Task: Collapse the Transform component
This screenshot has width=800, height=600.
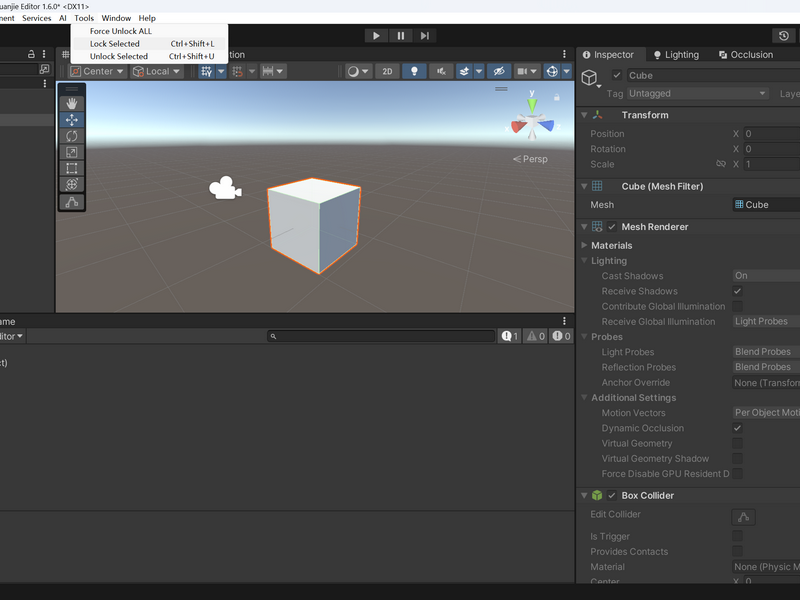Action: point(584,115)
